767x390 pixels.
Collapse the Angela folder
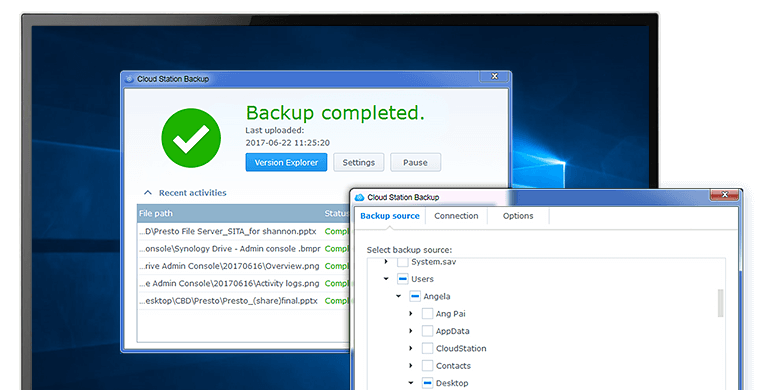click(x=399, y=297)
